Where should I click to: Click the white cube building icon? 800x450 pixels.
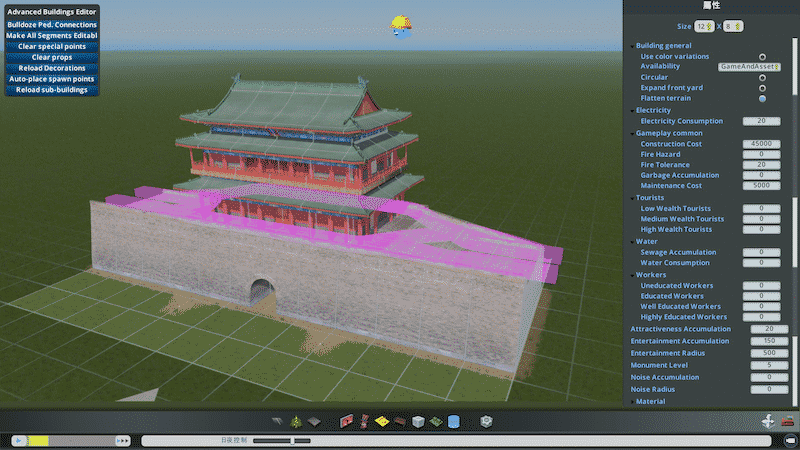(x=418, y=421)
